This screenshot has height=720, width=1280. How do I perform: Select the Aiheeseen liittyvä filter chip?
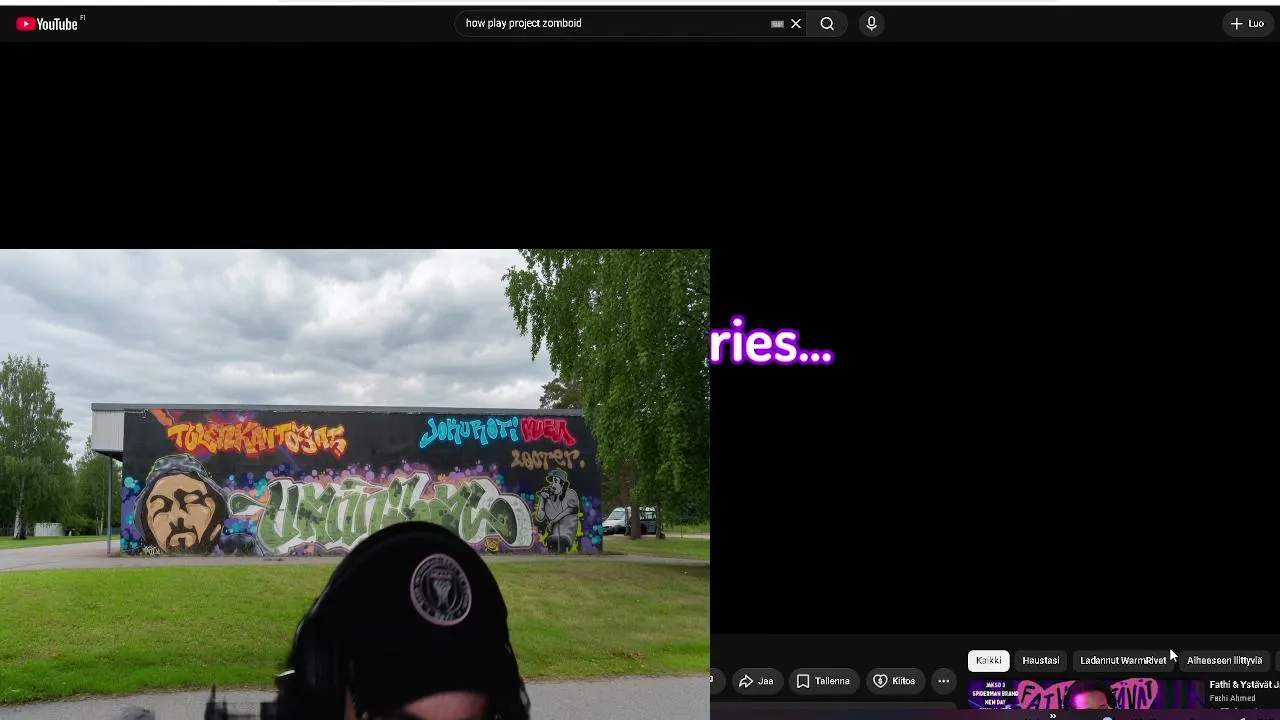click(1224, 660)
